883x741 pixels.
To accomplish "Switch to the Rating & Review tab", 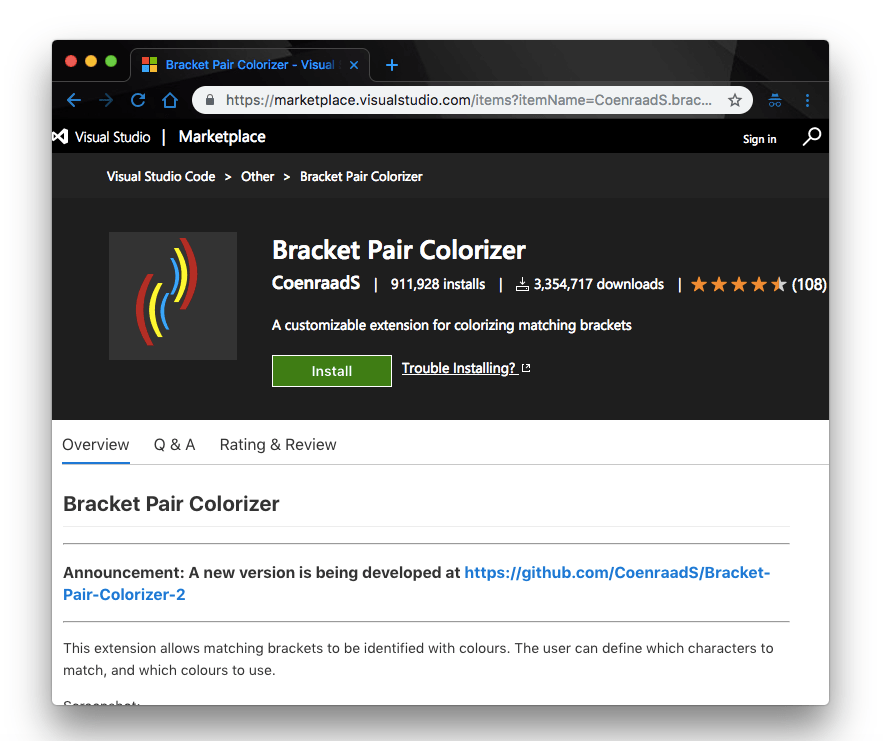I will click(x=278, y=445).
